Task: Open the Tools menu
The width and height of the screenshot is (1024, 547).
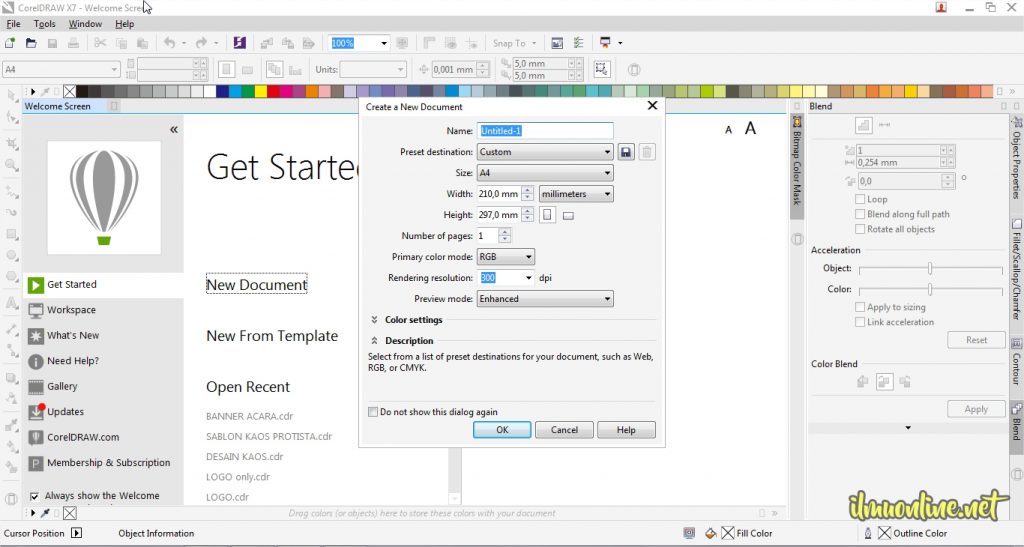Action: pyautogui.click(x=44, y=23)
